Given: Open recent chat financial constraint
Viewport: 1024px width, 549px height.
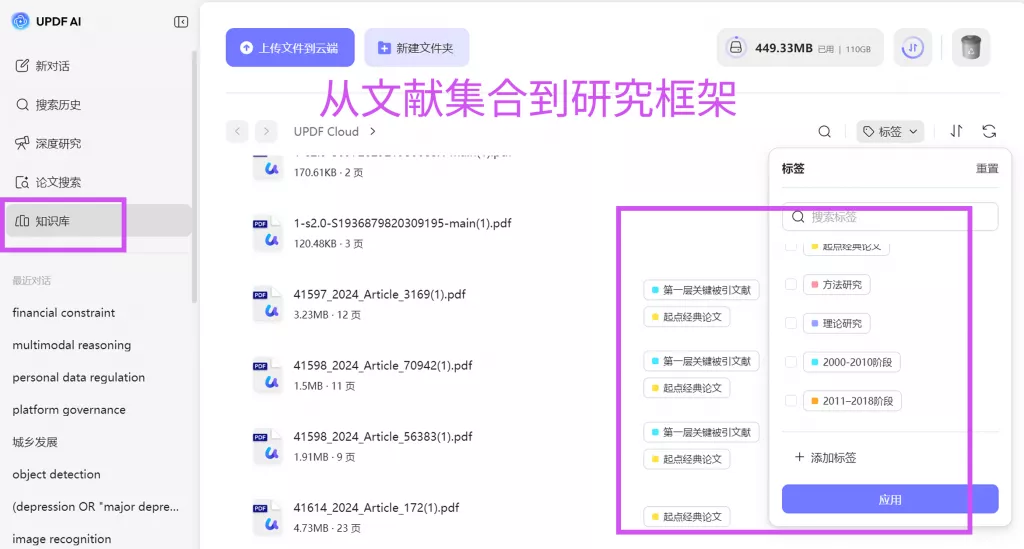Looking at the screenshot, I should coord(63,313).
